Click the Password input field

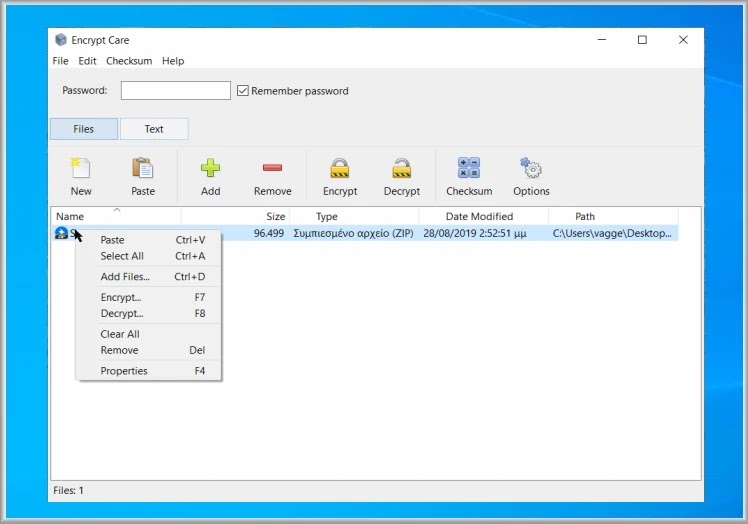point(176,90)
